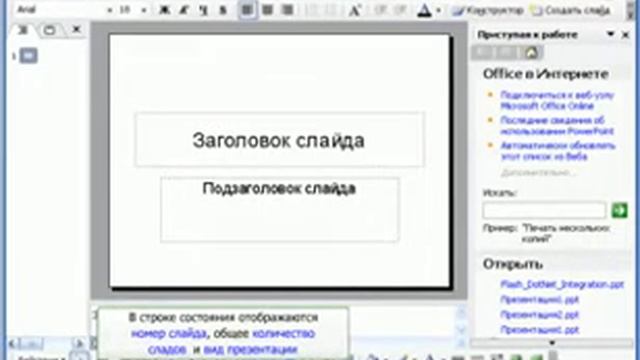The height and width of the screenshot is (360, 640).
Task: Click the Открыть section heading
Action: (513, 264)
